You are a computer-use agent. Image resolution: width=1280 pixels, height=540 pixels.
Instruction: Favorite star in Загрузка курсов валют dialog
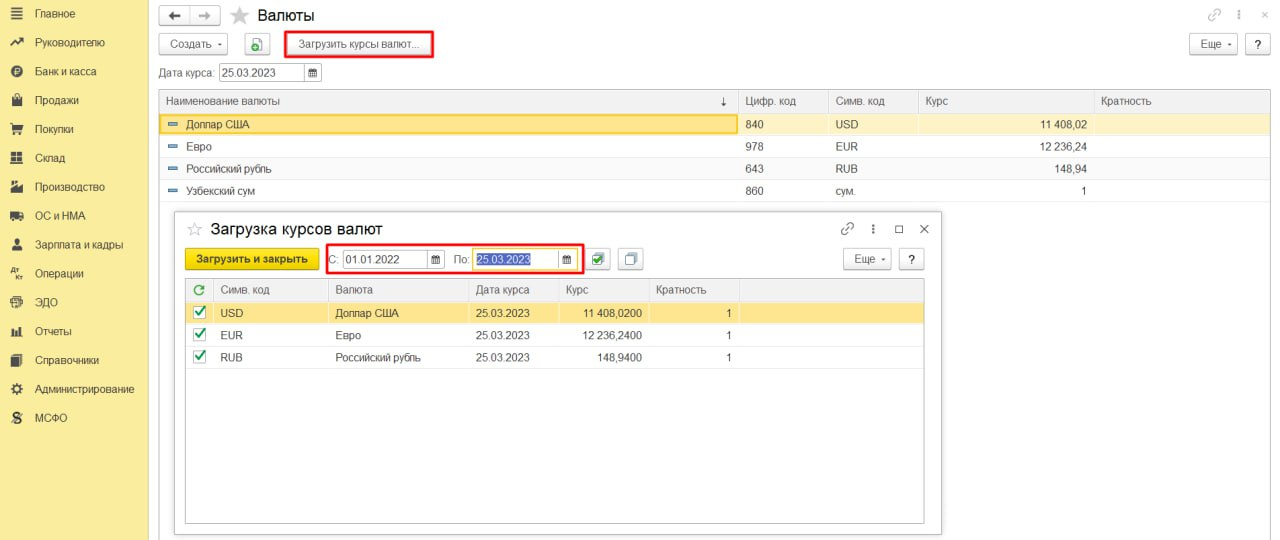195,229
